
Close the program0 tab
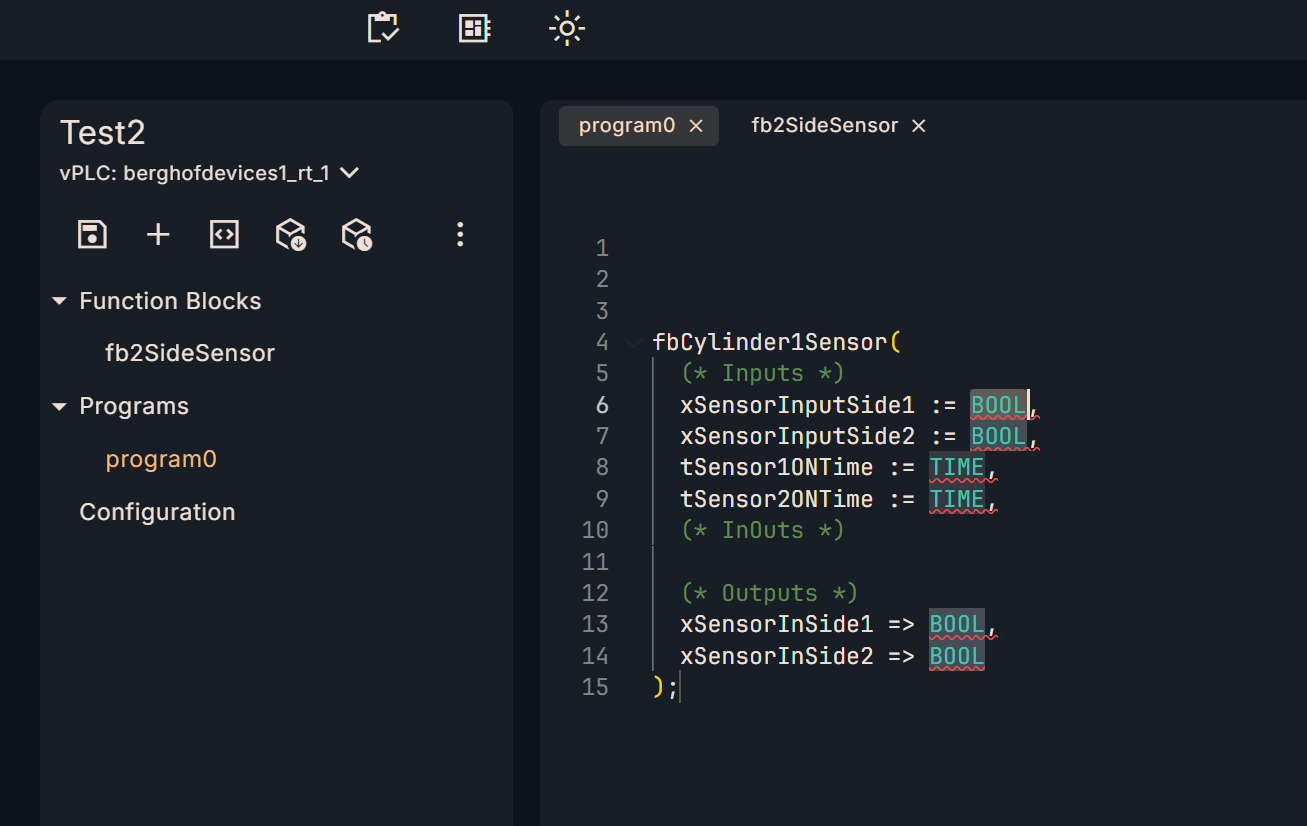pos(697,126)
